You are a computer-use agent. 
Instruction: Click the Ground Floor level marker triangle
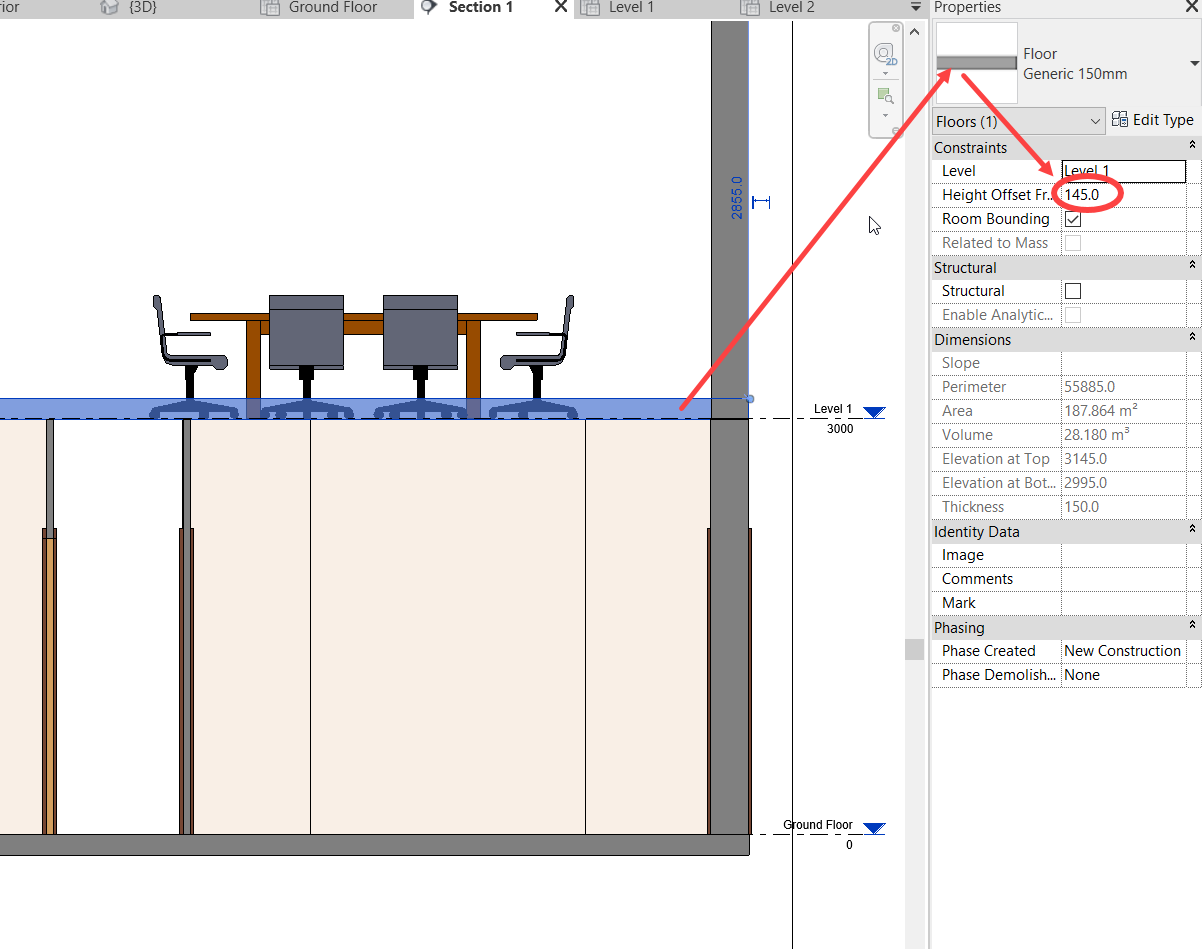(874, 828)
